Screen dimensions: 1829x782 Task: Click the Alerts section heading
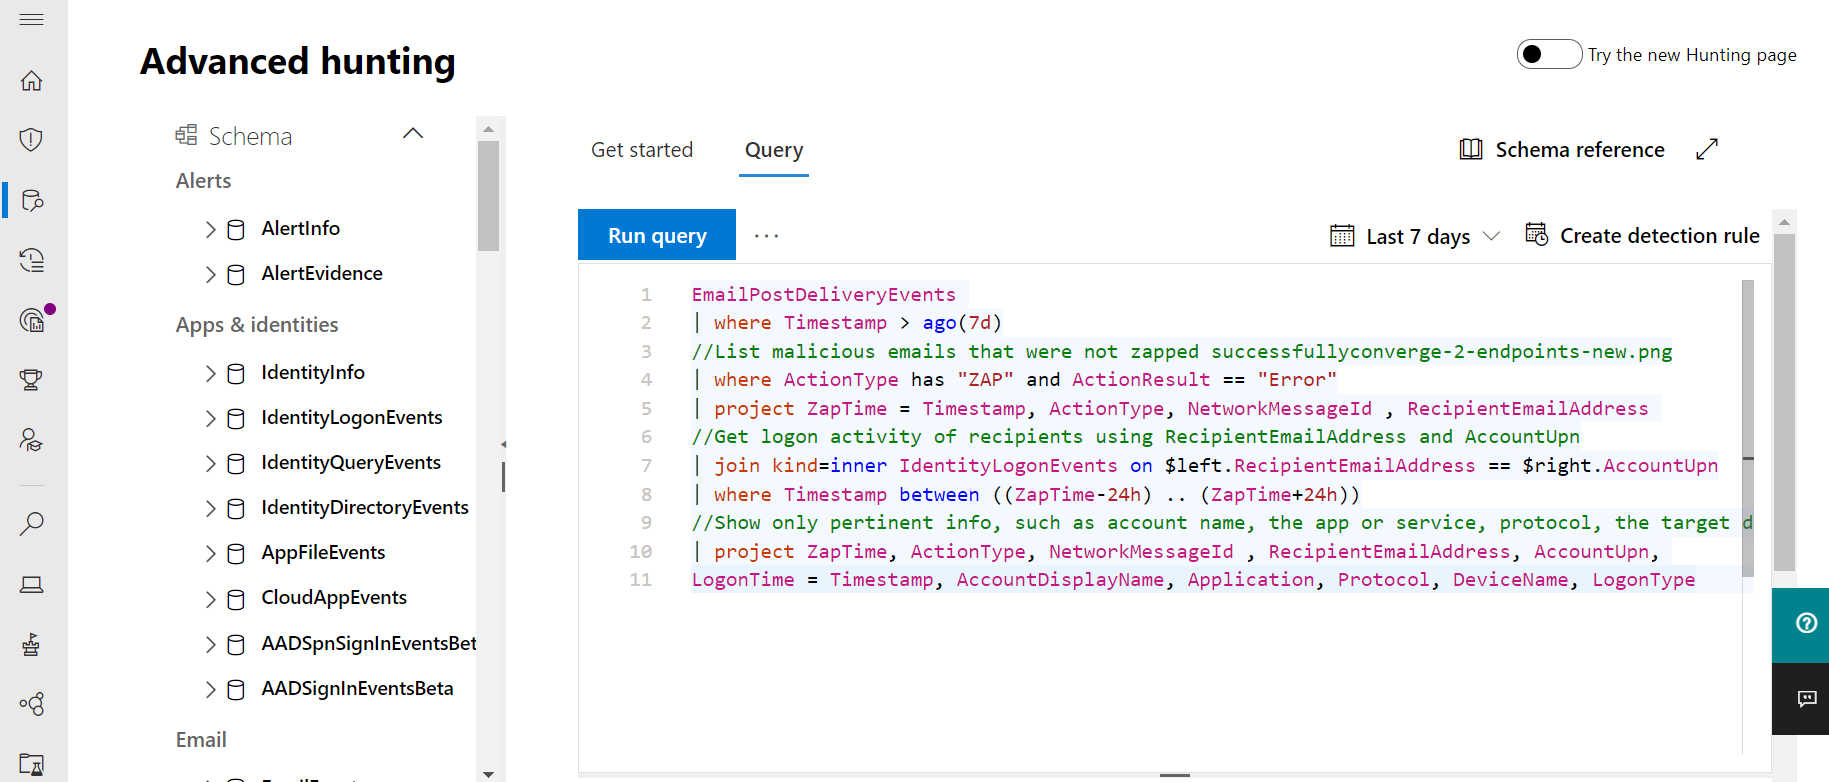[x=203, y=181]
